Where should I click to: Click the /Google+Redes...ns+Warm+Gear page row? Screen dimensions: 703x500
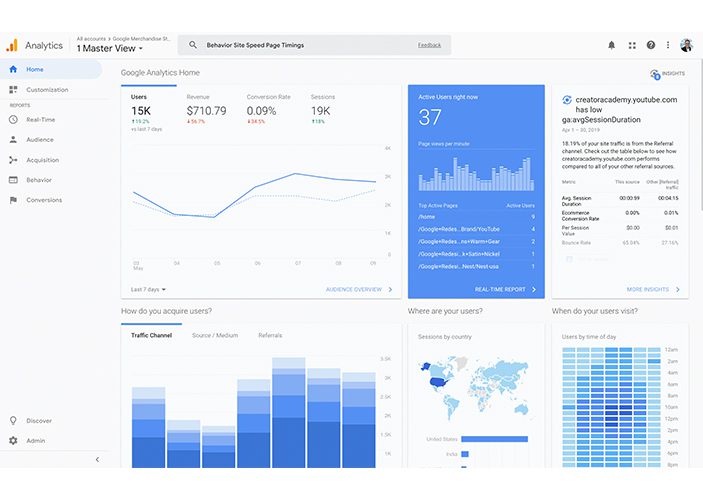click(x=476, y=242)
